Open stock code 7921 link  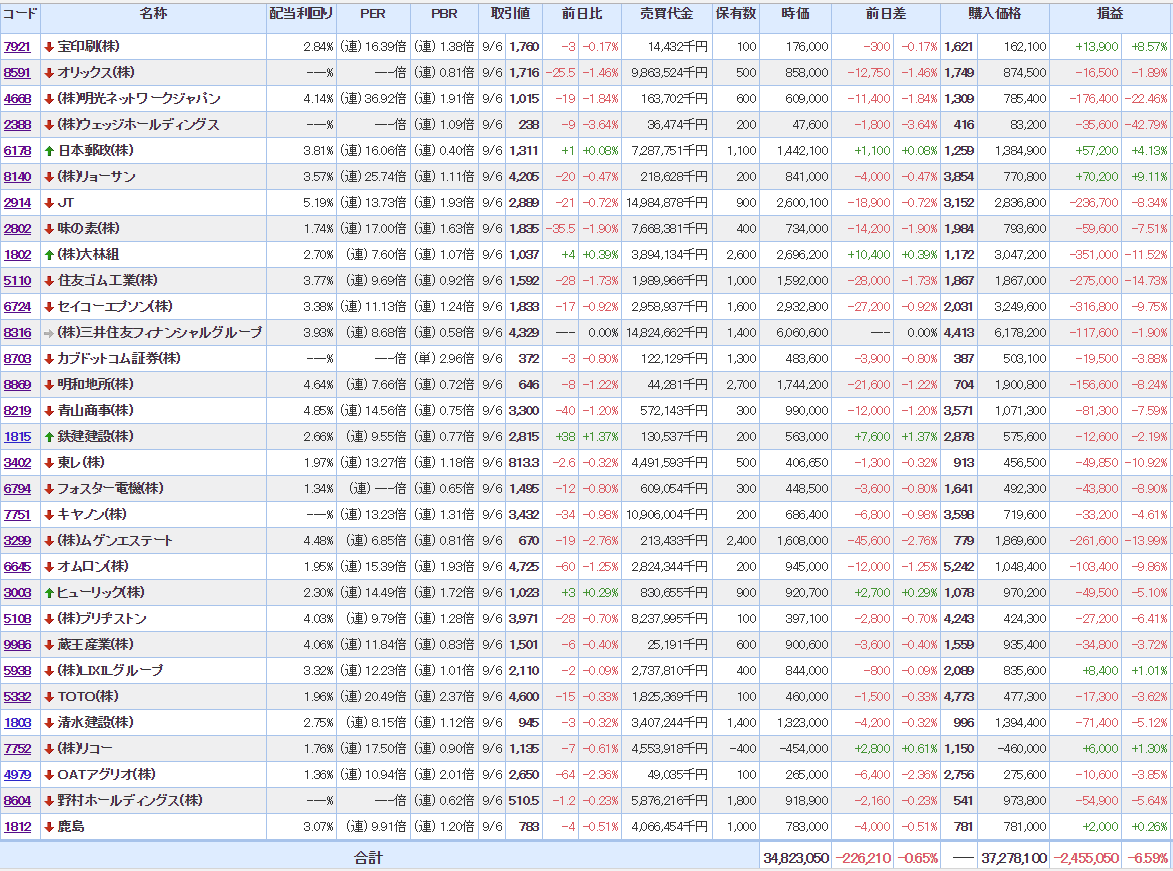(x=17, y=47)
